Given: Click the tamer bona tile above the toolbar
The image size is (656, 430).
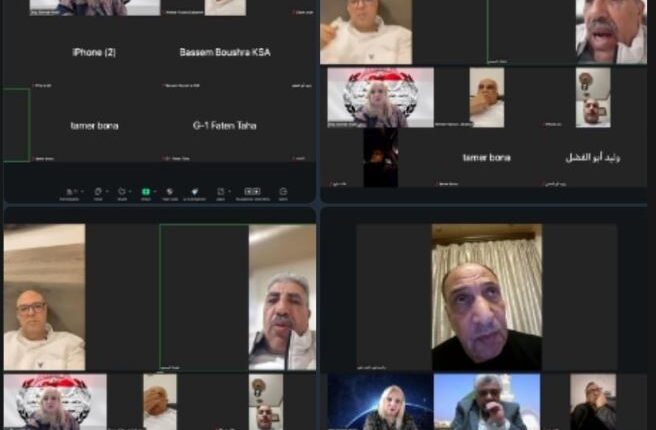Looking at the screenshot, I should tap(94, 125).
